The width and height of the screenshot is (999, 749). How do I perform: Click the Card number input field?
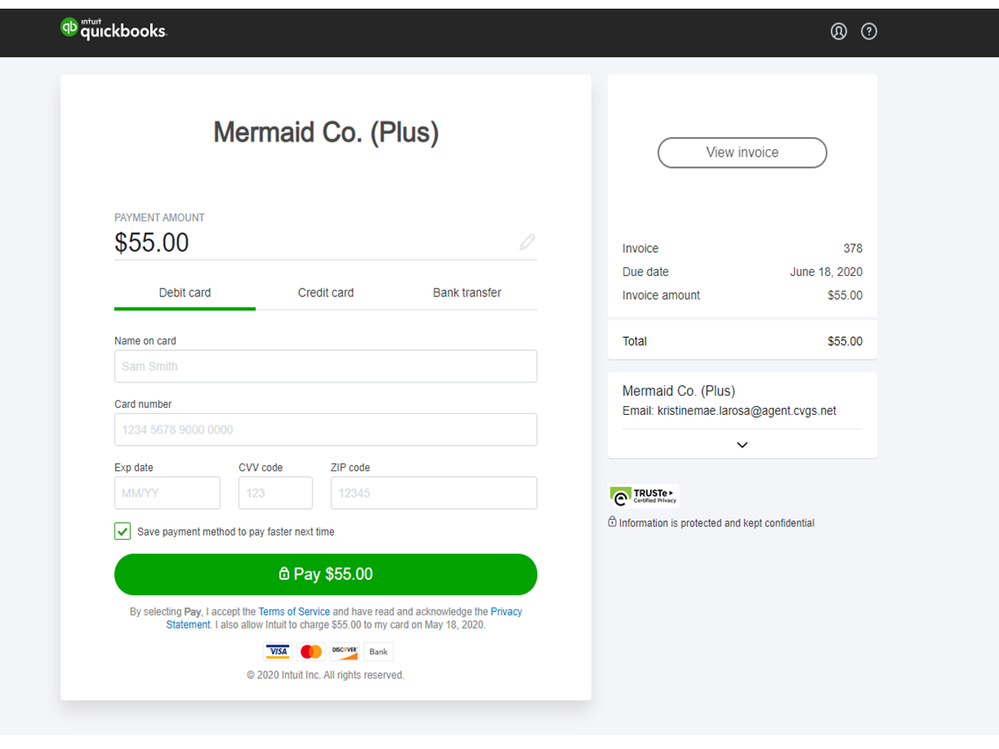point(325,430)
